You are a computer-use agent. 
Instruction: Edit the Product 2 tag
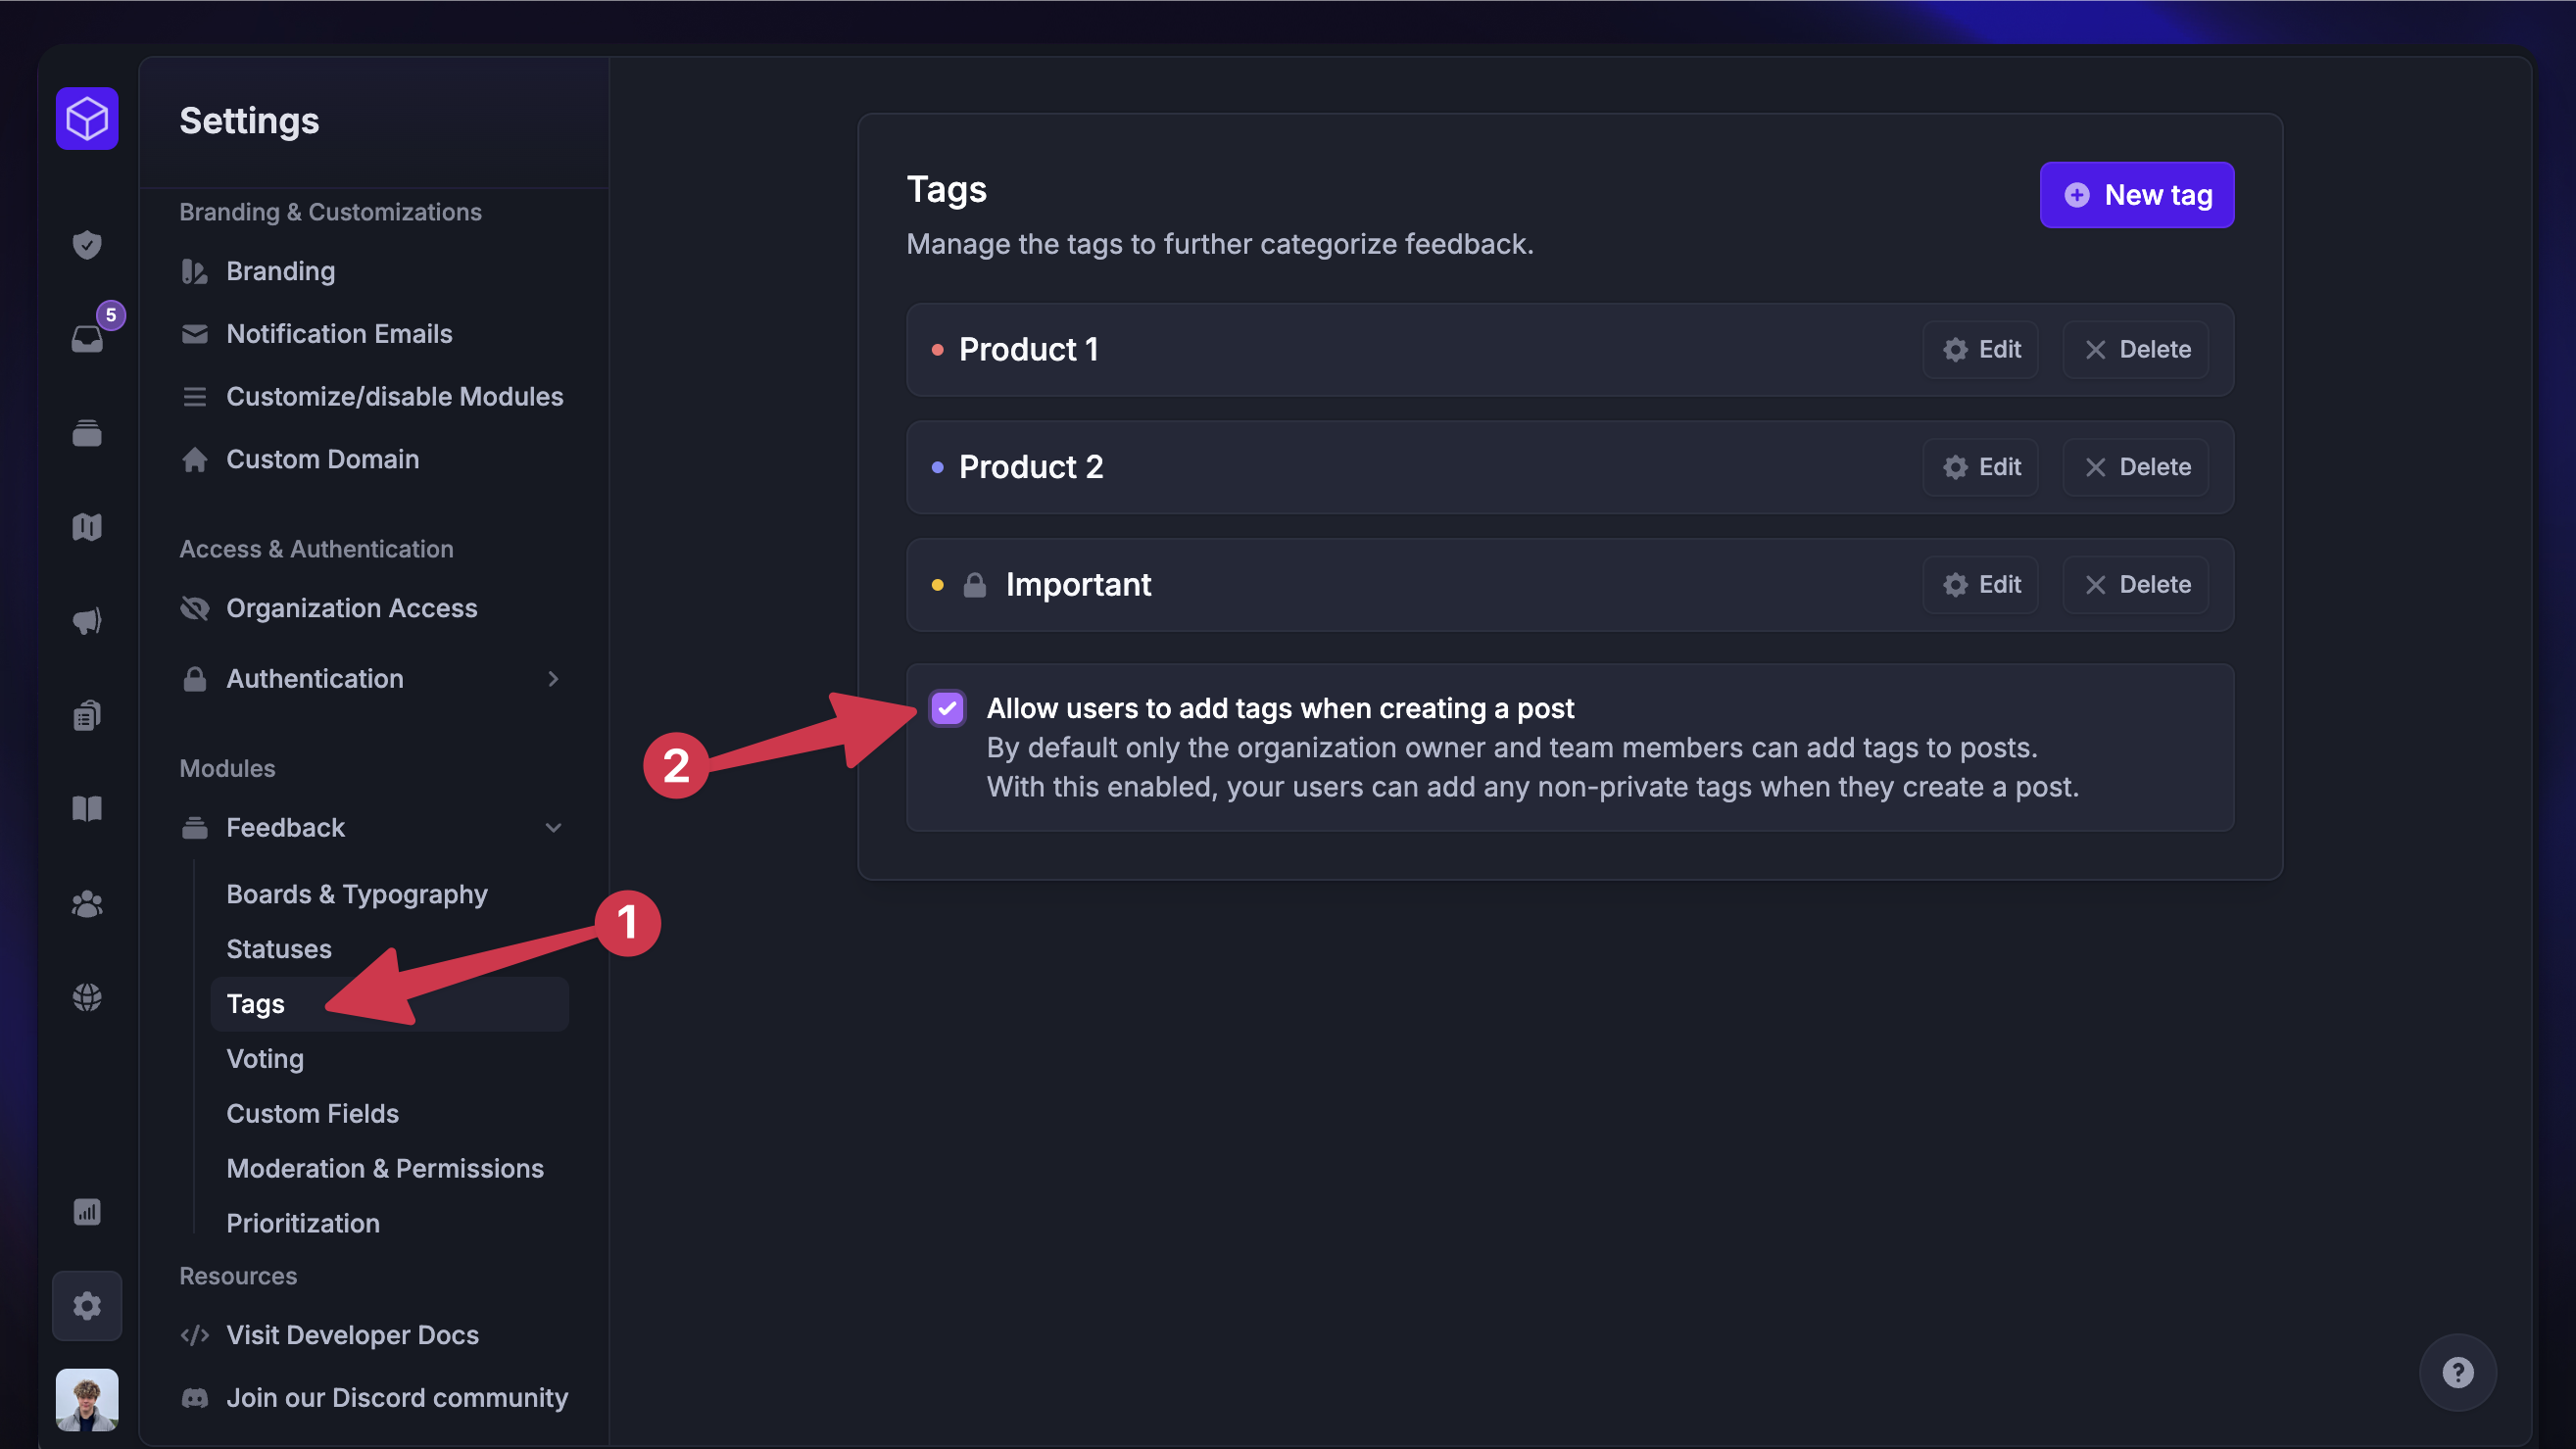click(1980, 467)
